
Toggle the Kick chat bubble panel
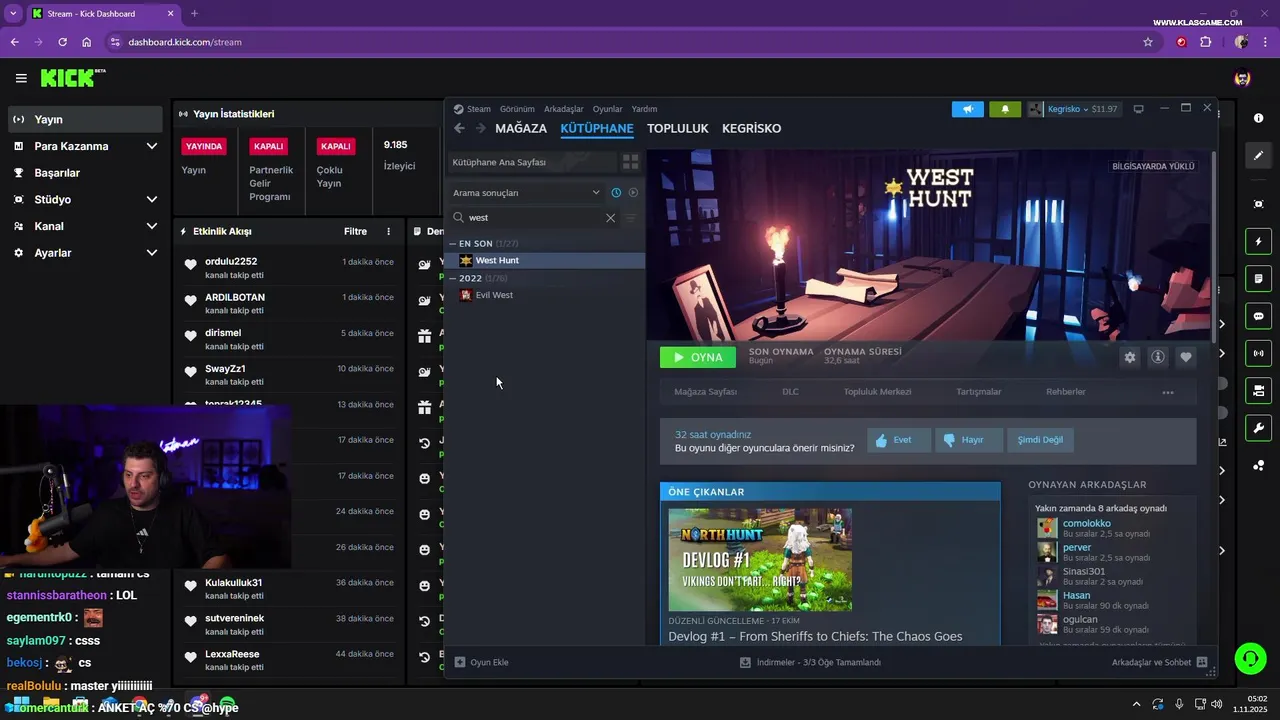(x=1258, y=316)
